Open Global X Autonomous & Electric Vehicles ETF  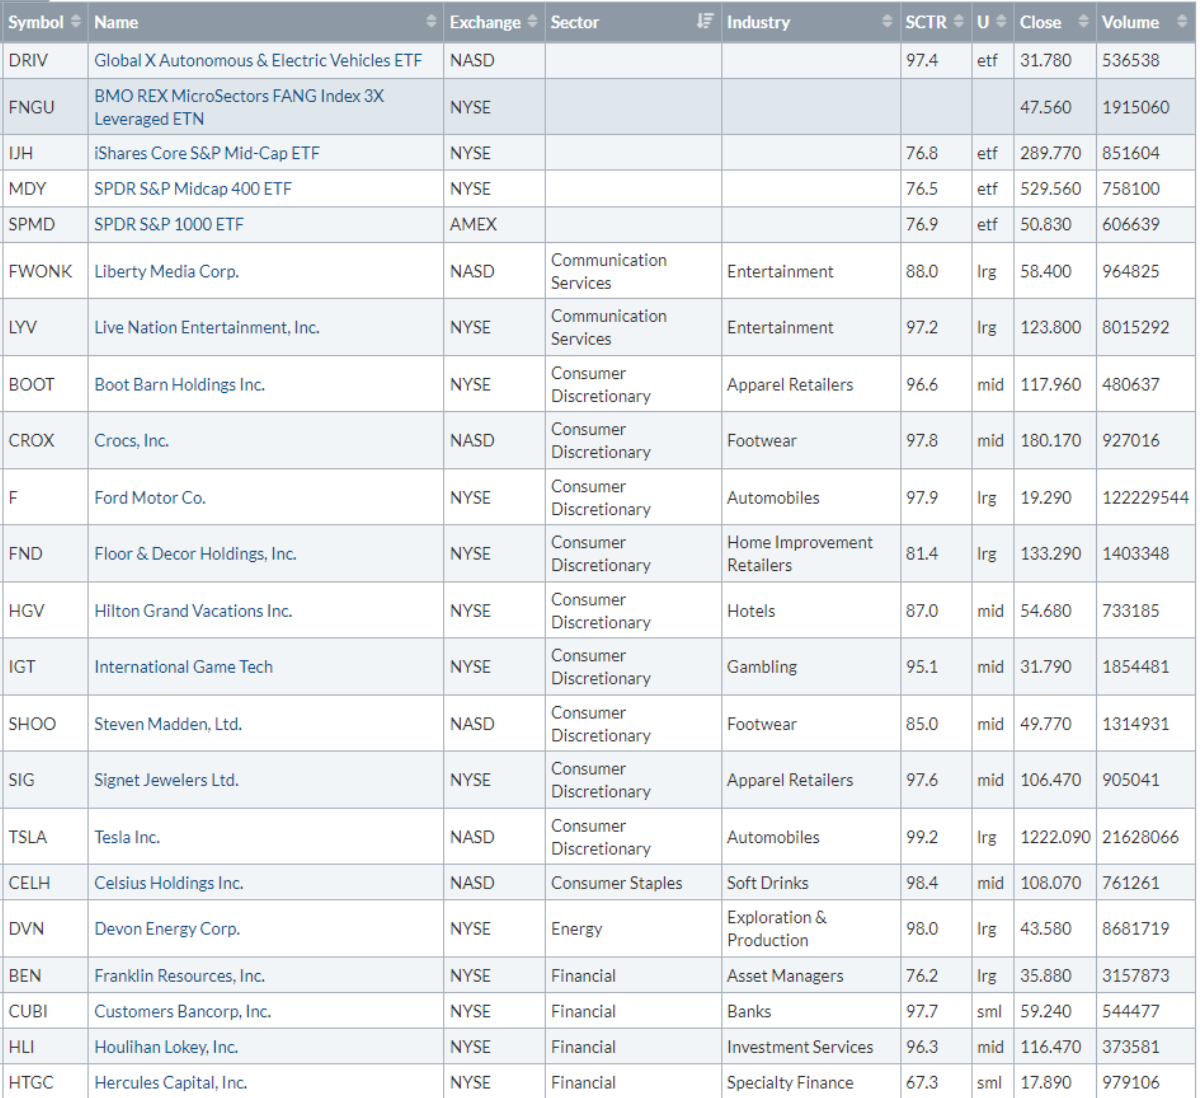pos(258,60)
